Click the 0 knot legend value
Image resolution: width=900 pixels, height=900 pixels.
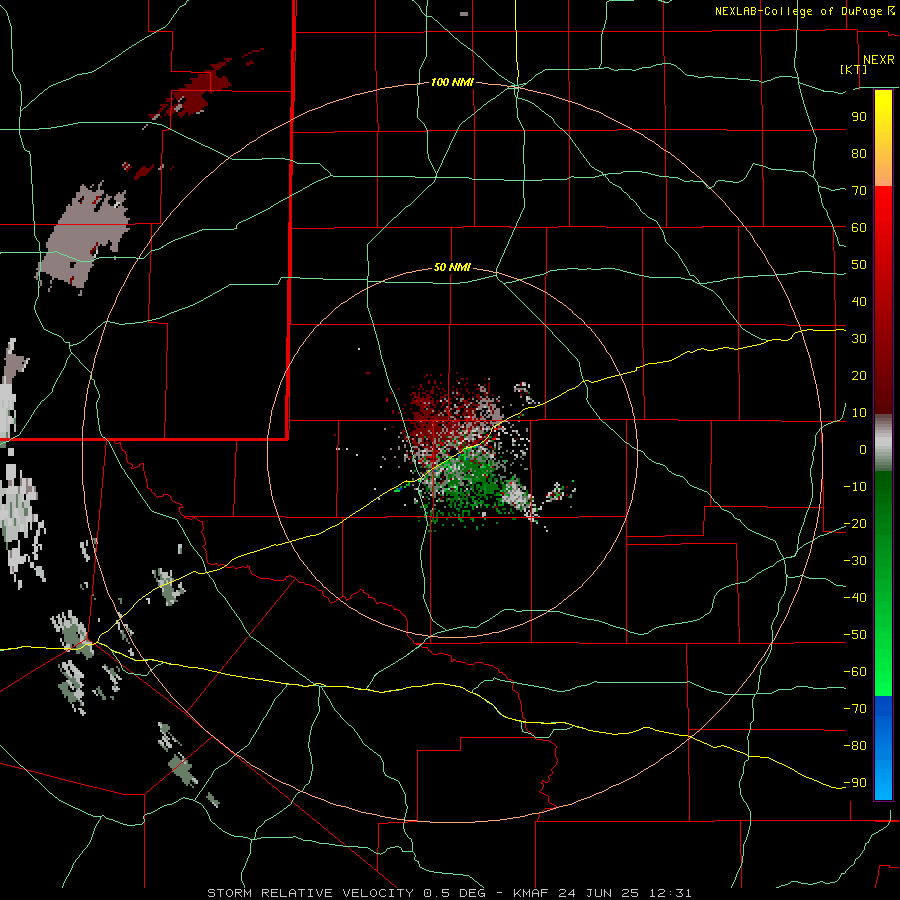(x=863, y=450)
